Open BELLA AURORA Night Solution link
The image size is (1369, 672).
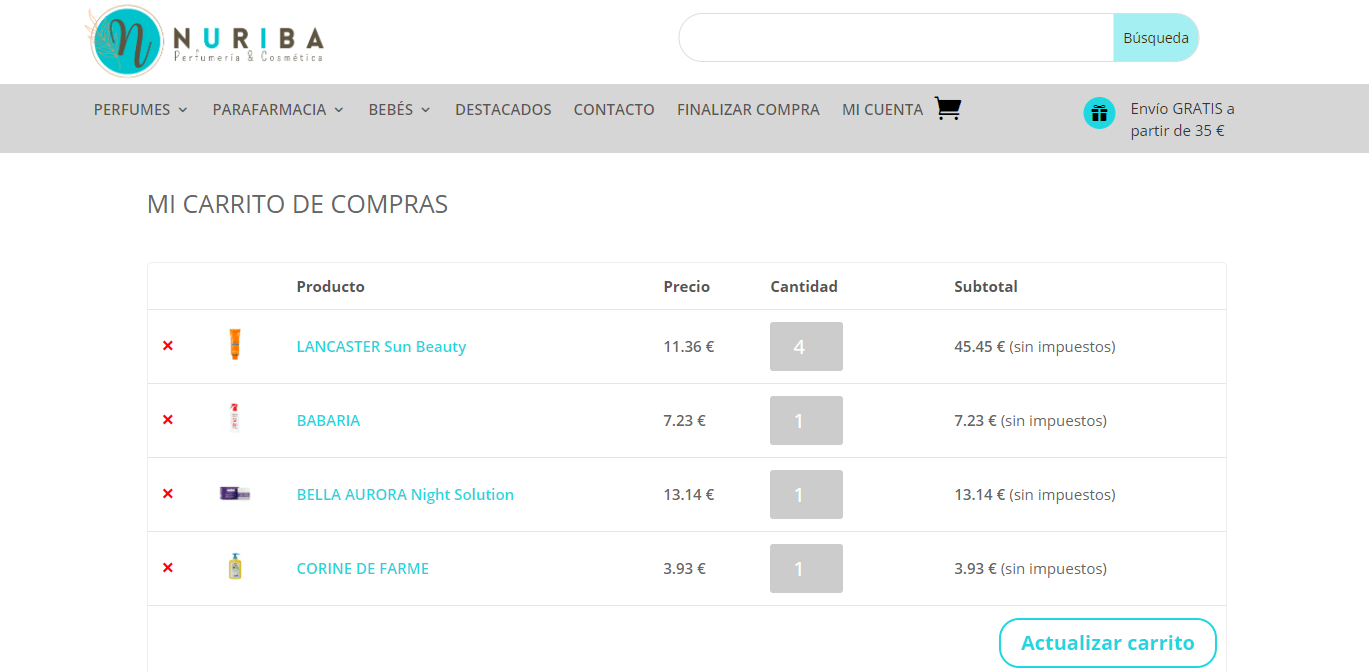click(x=405, y=494)
